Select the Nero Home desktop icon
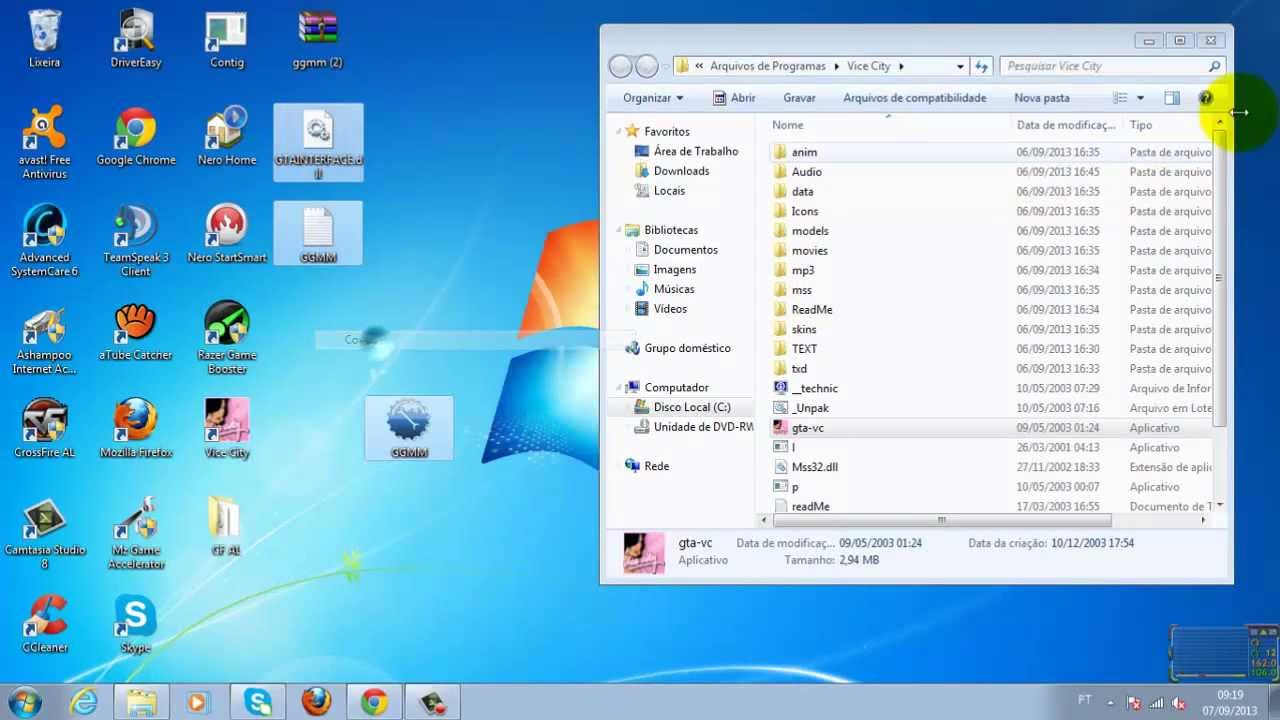Screen dimensions: 1280x720 227,137
